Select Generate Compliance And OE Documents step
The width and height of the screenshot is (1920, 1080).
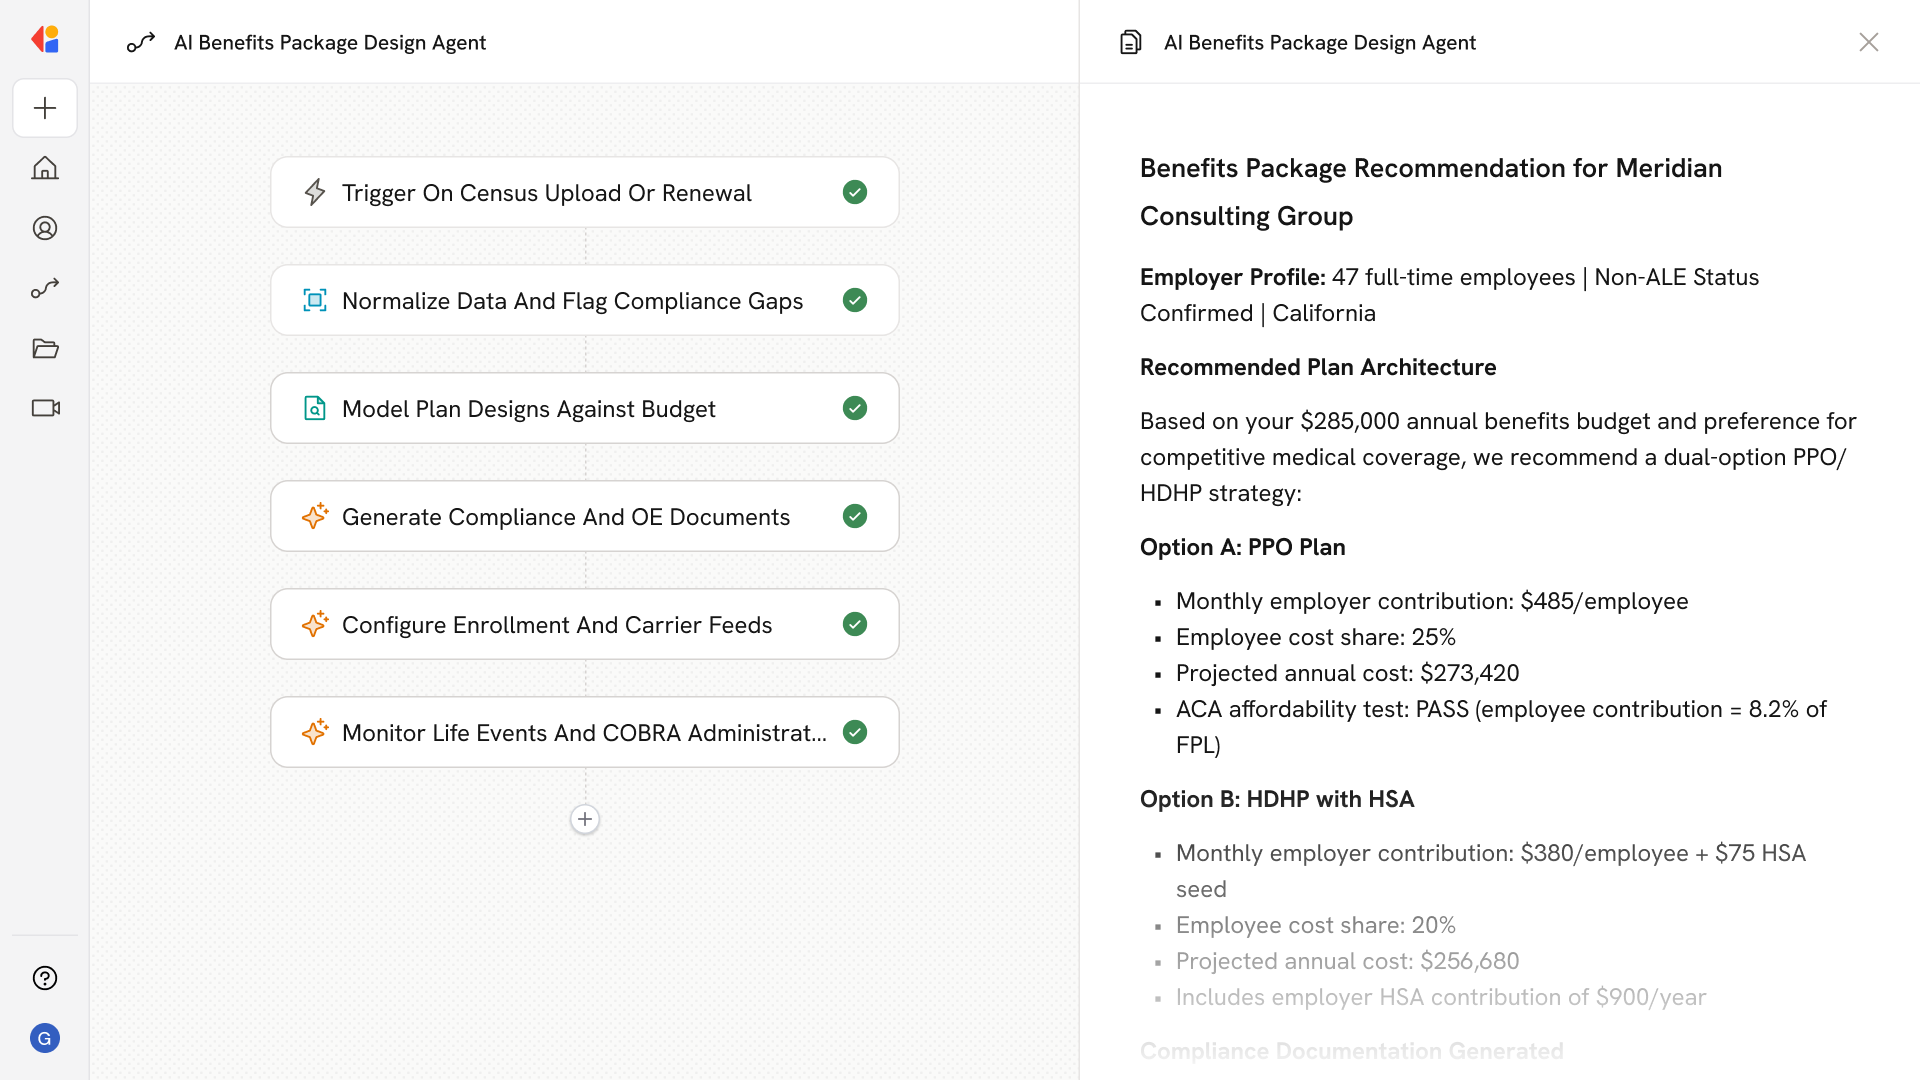[x=566, y=517]
